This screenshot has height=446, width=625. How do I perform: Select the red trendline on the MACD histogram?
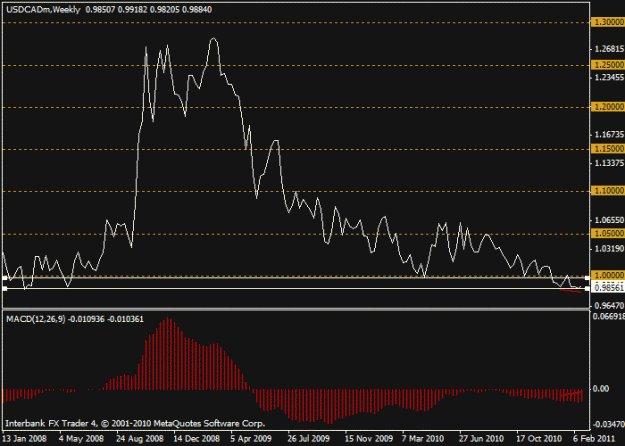click(x=571, y=393)
